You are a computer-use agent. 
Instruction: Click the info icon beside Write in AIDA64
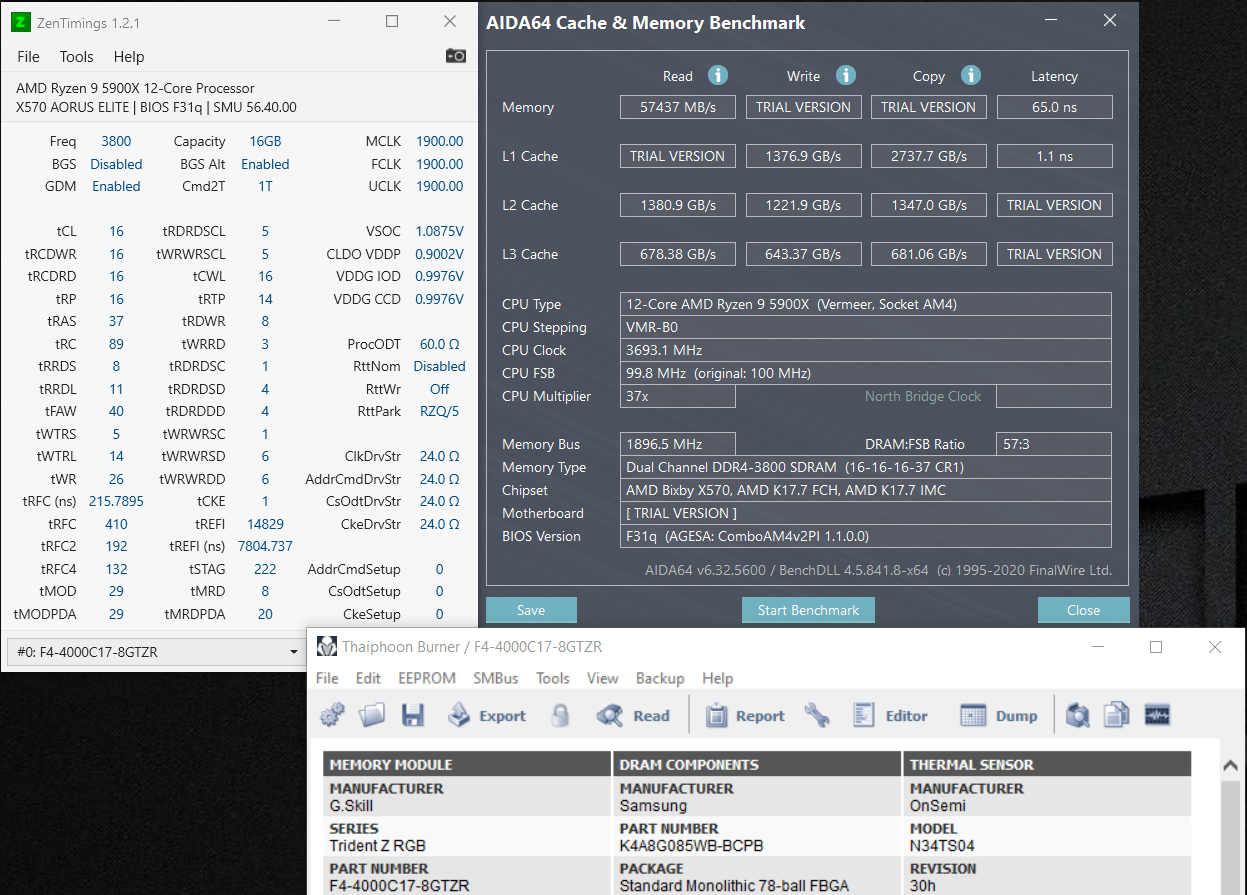[x=846, y=75]
